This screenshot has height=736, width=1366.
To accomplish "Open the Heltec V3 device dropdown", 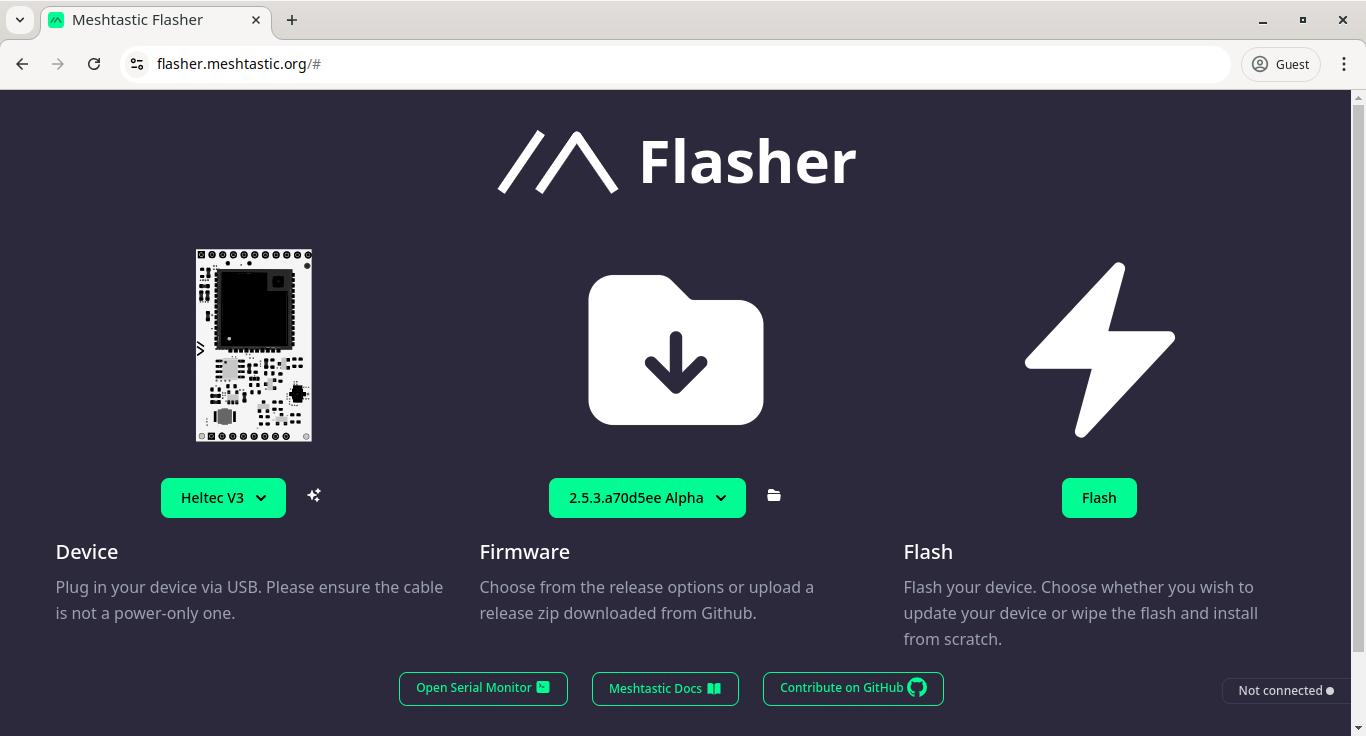I will [x=223, y=497].
